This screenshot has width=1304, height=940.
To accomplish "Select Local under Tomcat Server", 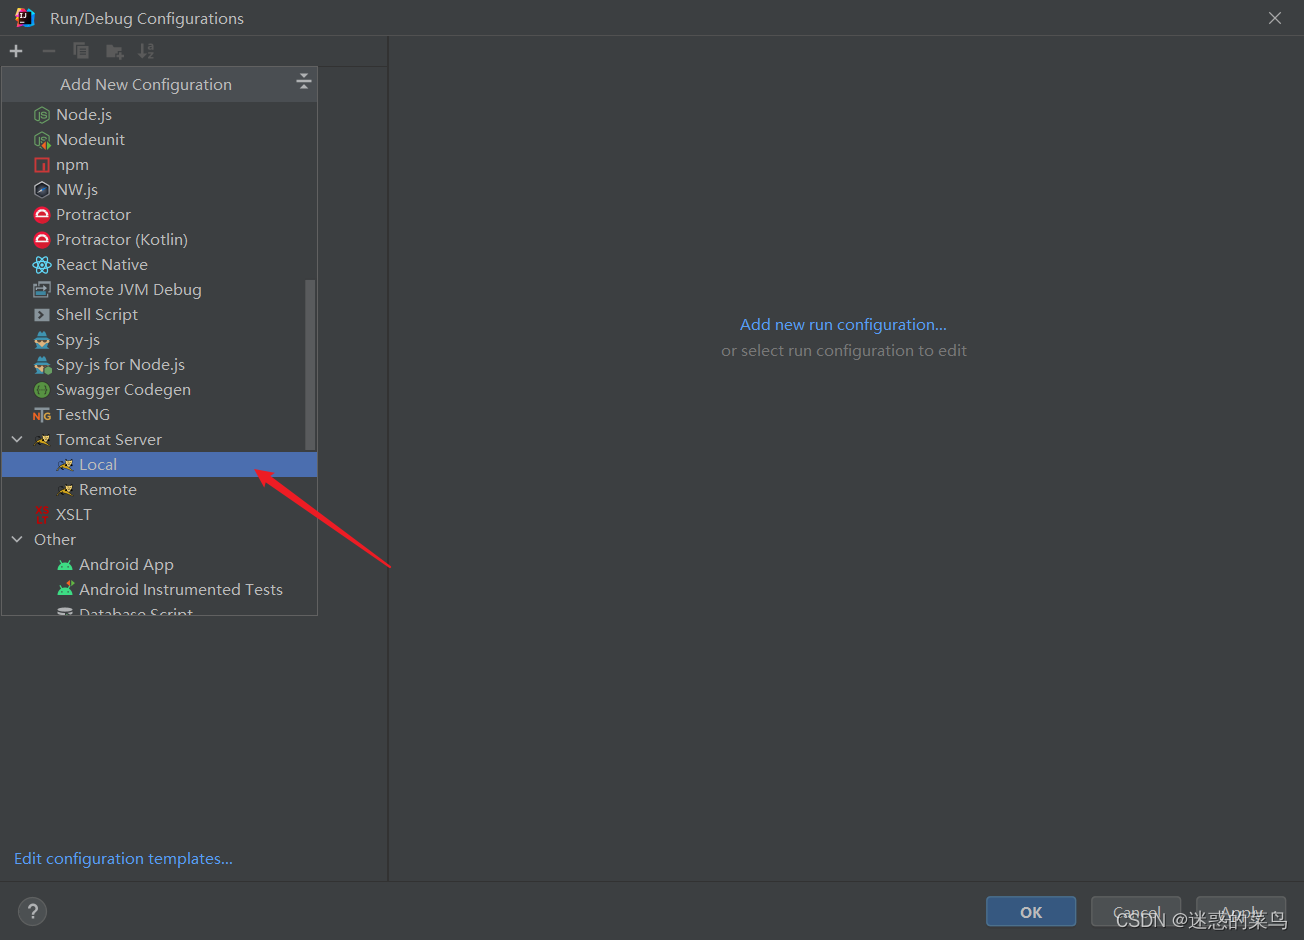I will click(159, 465).
